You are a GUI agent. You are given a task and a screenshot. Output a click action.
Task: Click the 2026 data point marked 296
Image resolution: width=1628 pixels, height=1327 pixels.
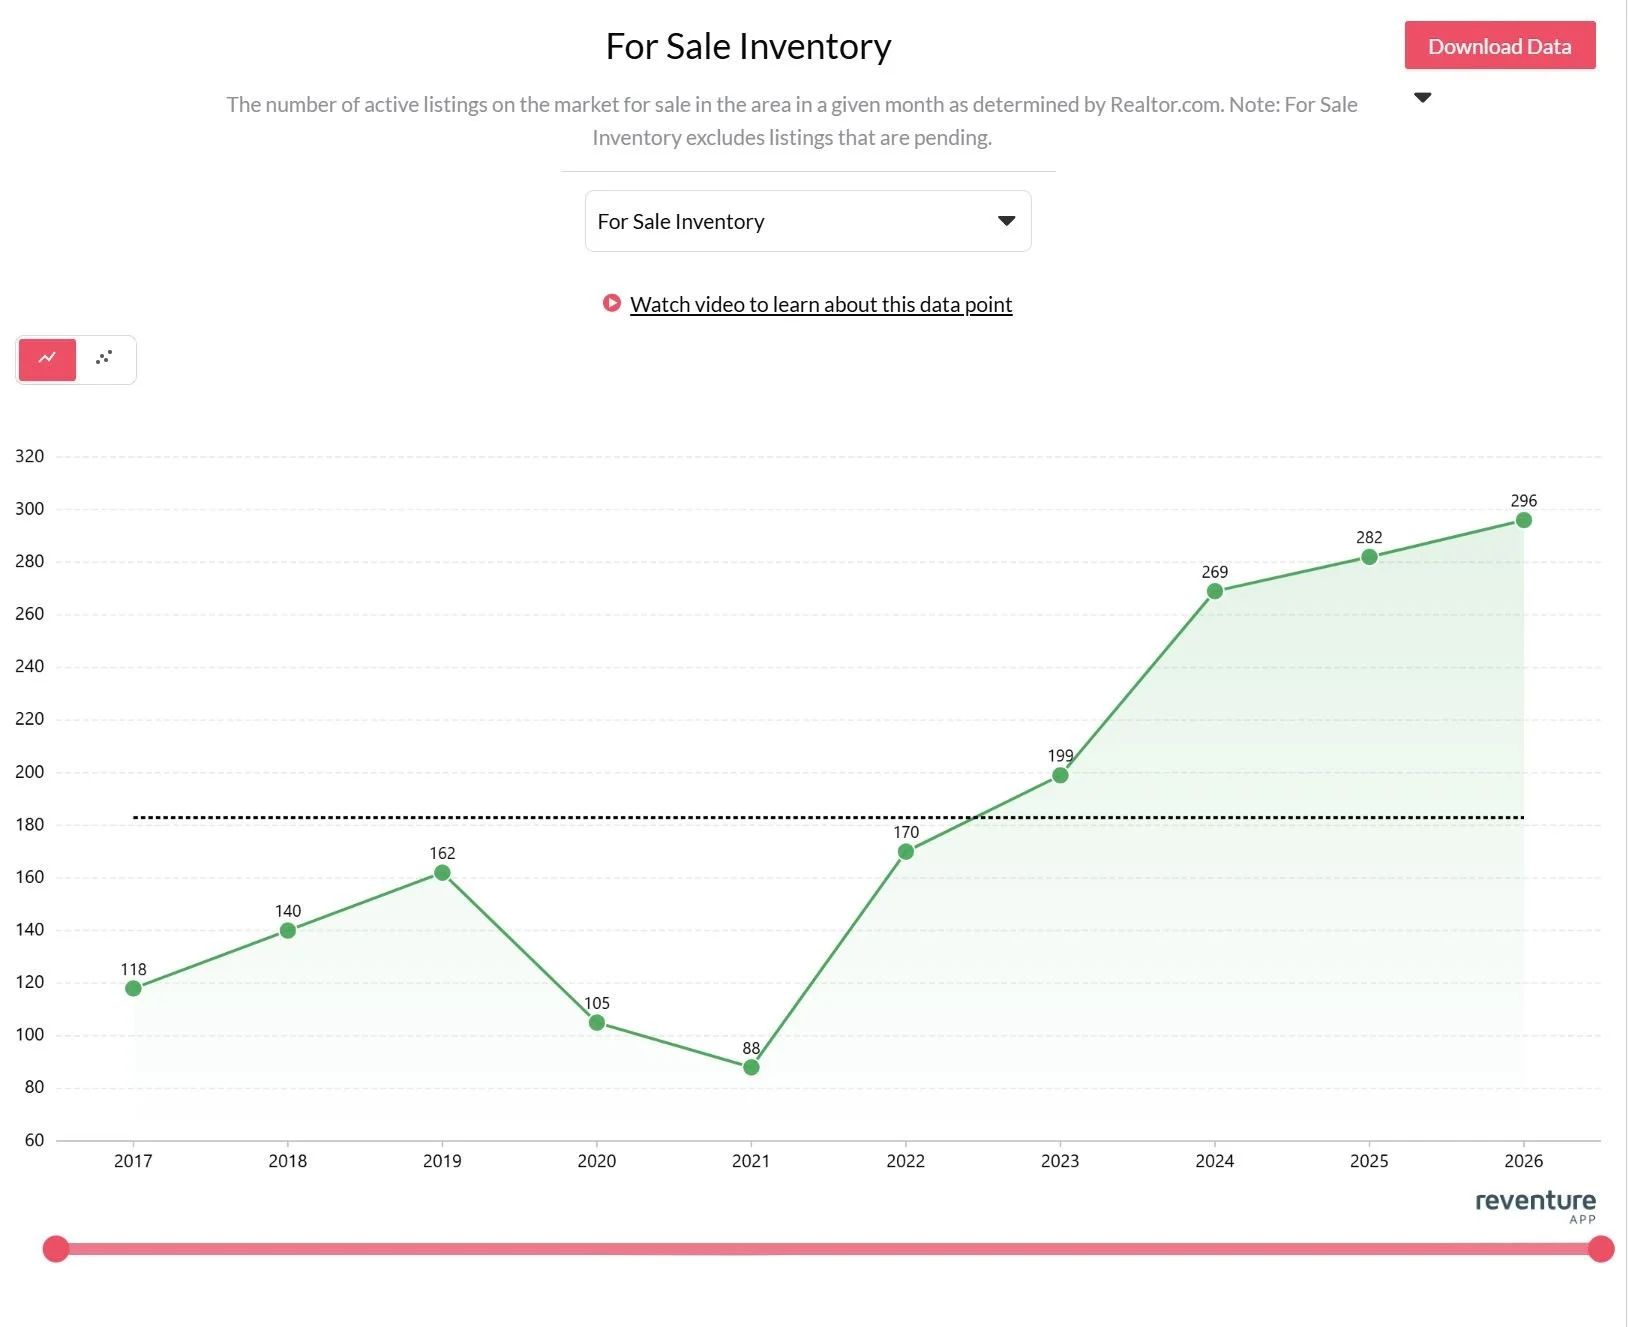[x=1524, y=520]
